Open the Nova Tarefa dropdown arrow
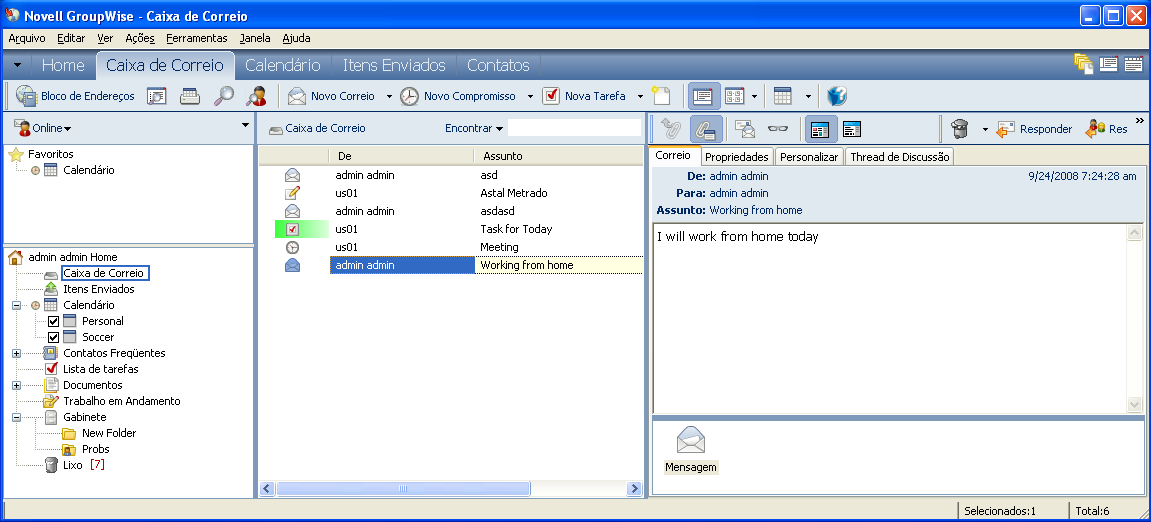This screenshot has width=1151, height=522. coord(640,96)
